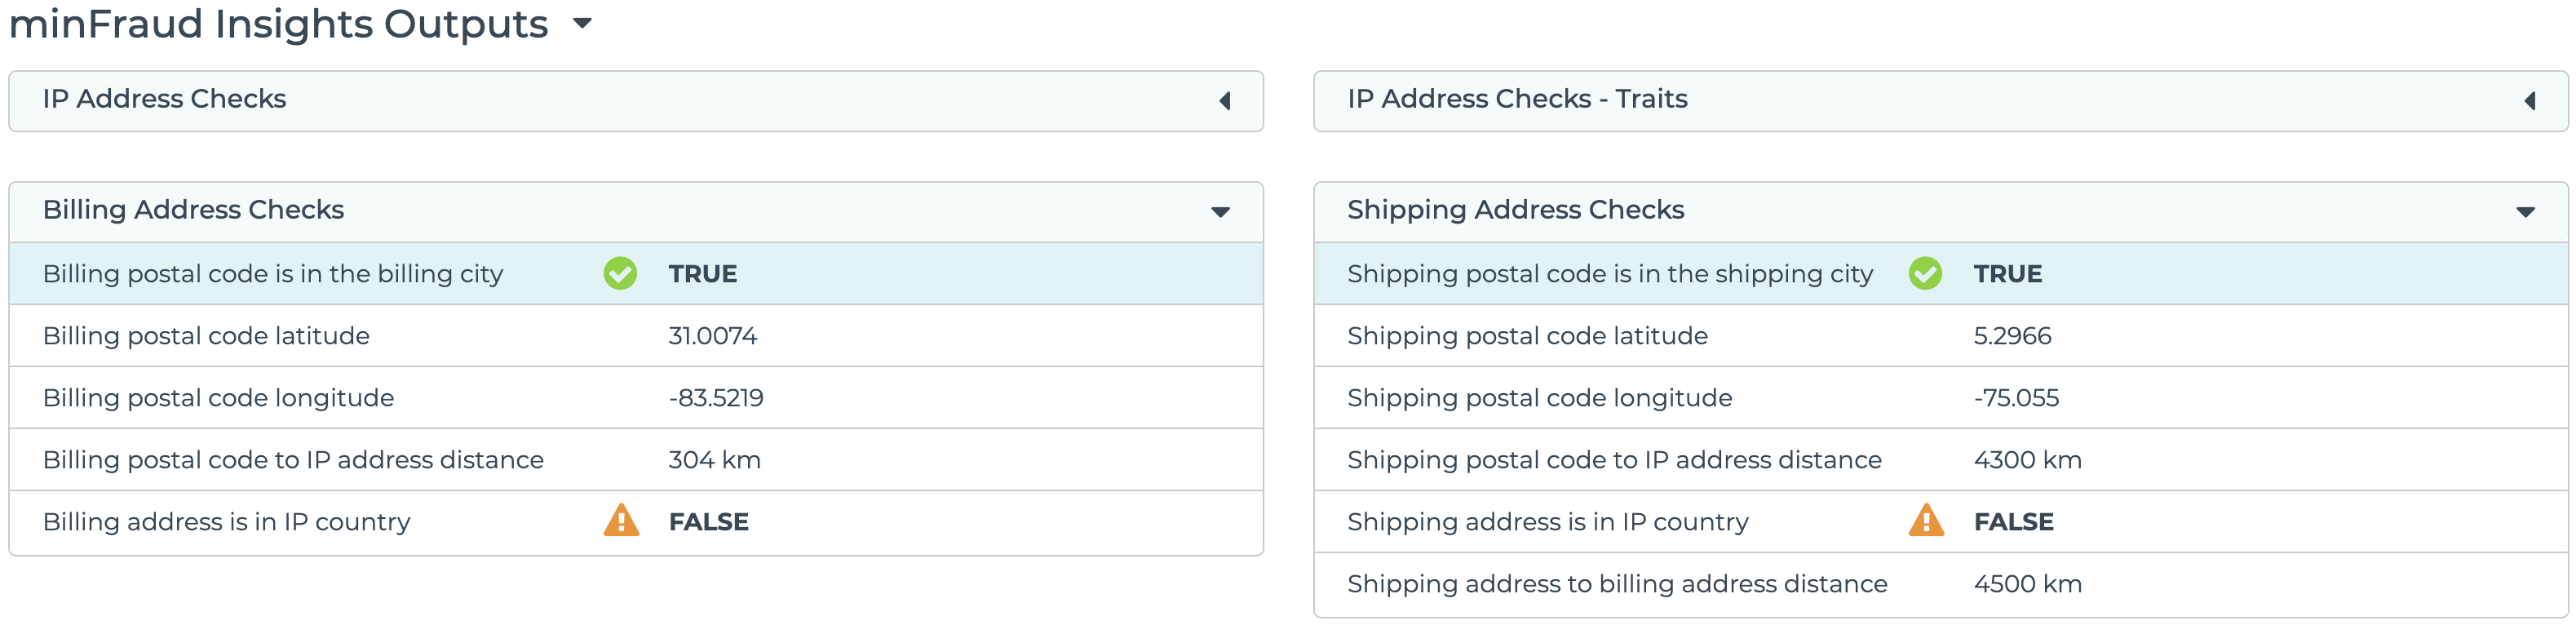Click the Shipping Address Checks header title
The height and width of the screenshot is (625, 2576).
point(1515,209)
